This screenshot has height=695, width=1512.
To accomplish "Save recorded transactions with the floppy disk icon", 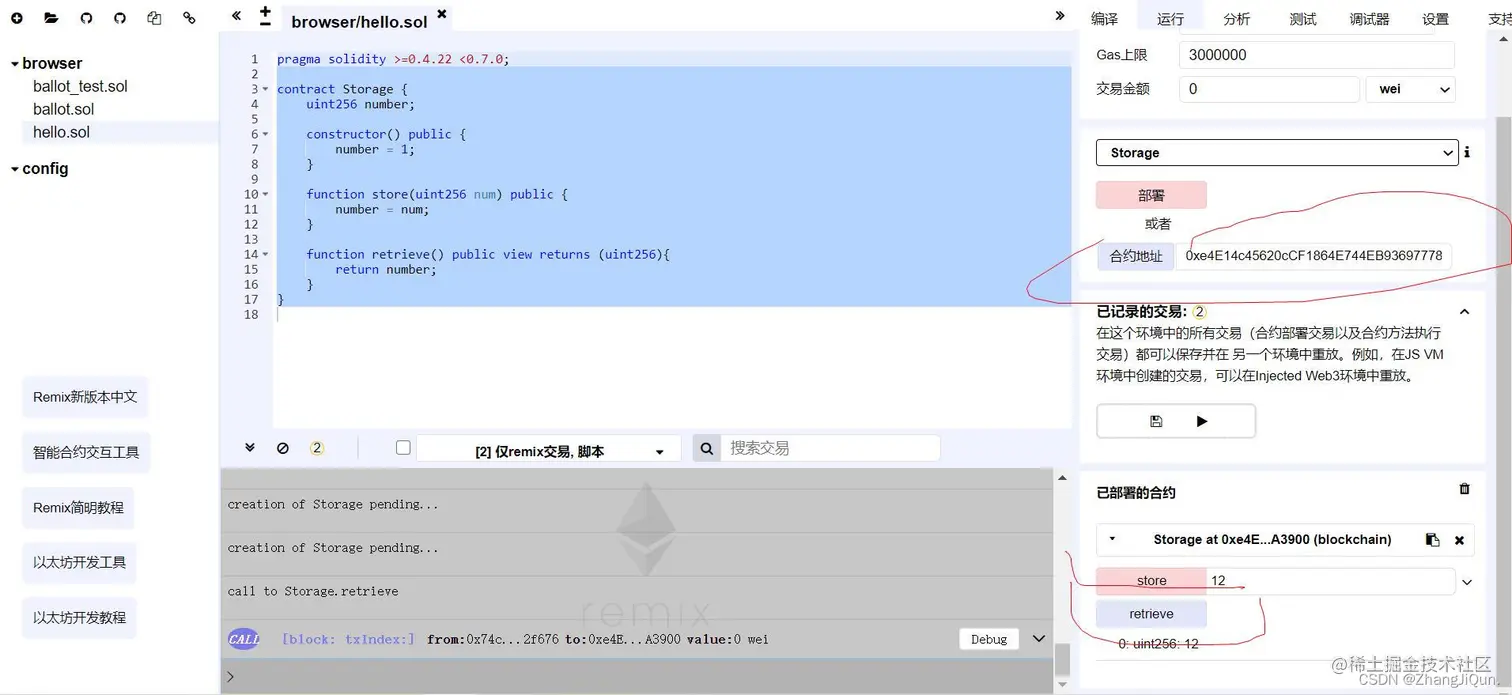I will 1156,421.
